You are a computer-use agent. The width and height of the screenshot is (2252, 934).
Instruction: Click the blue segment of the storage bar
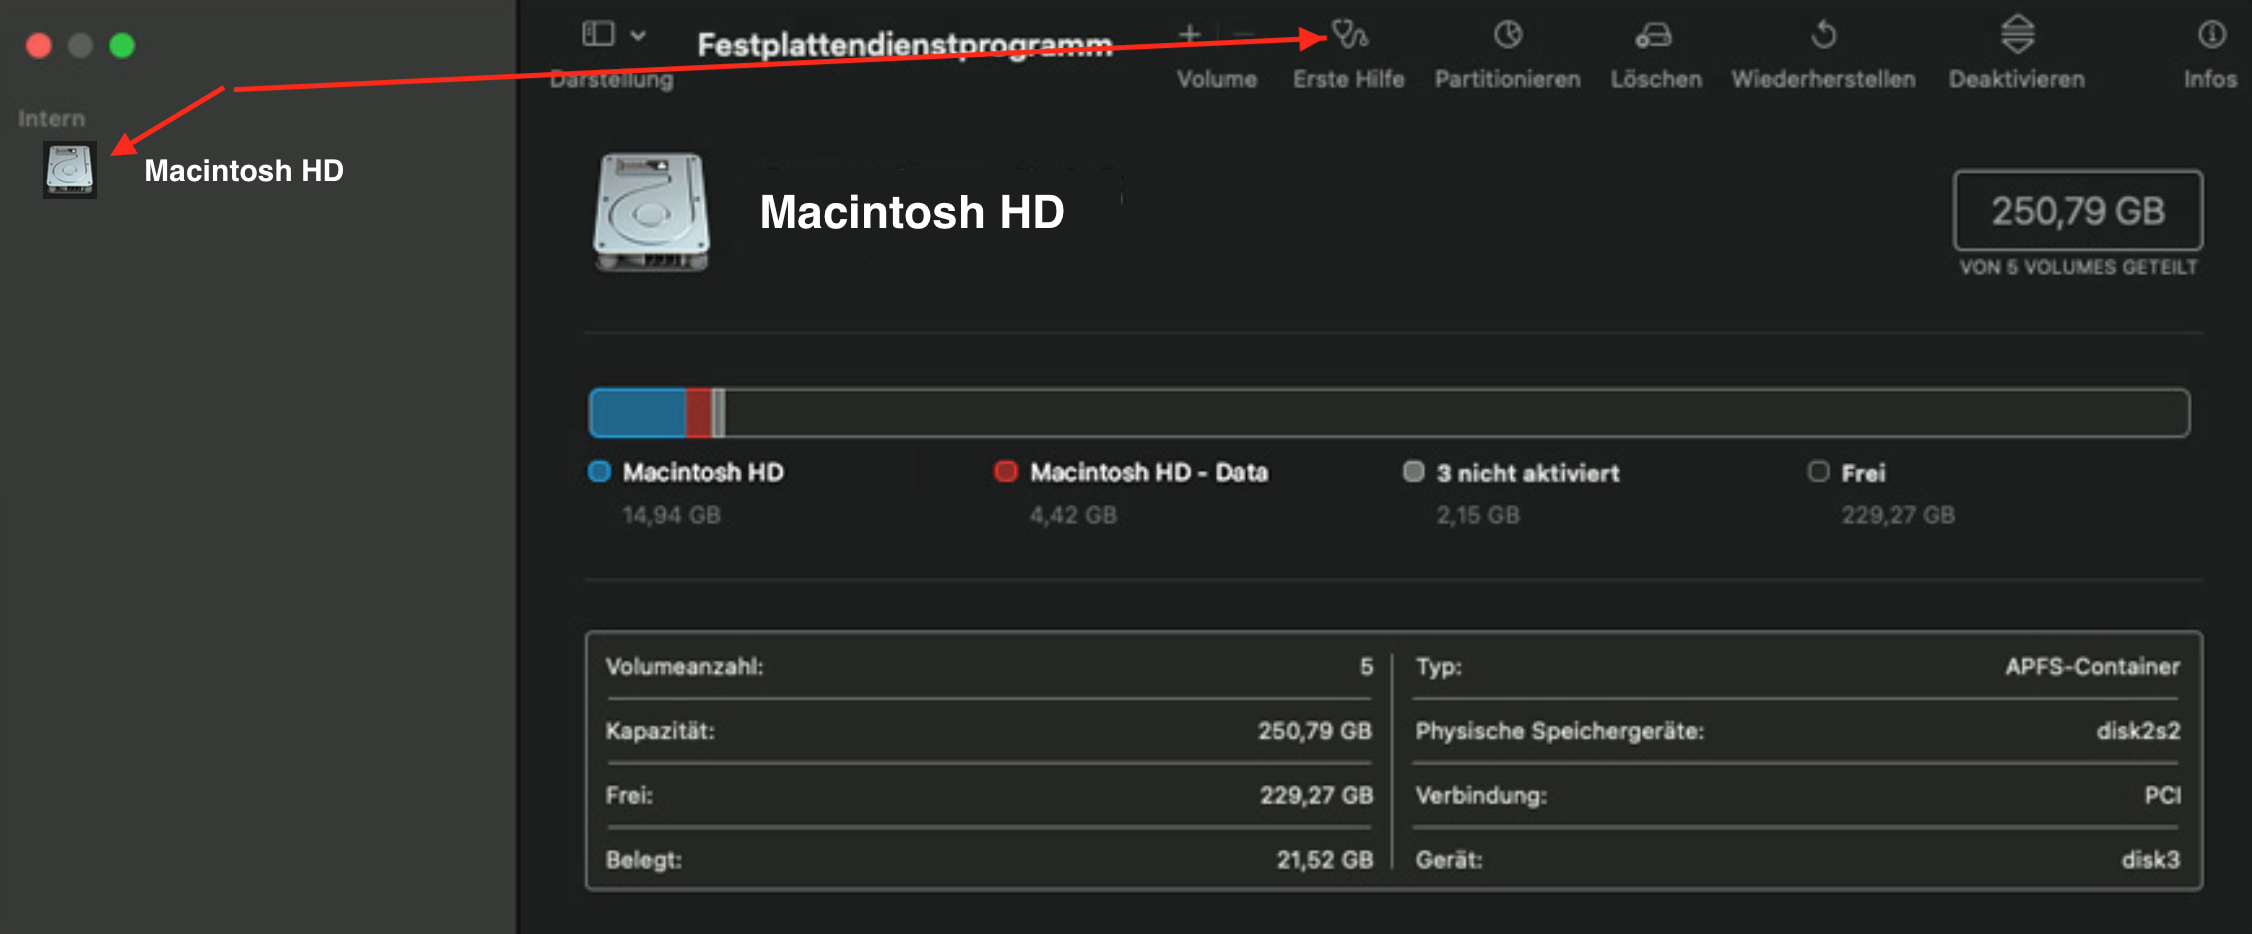(638, 413)
